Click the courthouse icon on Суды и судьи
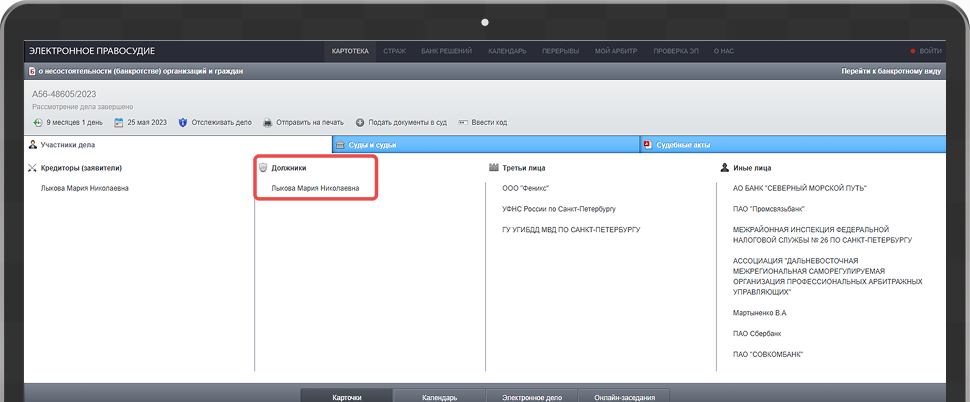970x402 pixels. point(340,145)
